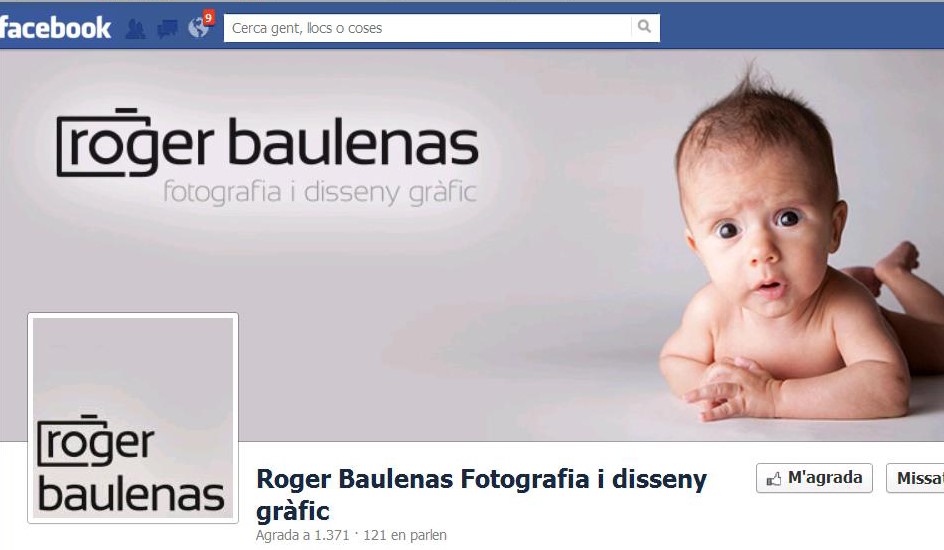
Task: Open the notifications globe icon
Action: pos(198,28)
